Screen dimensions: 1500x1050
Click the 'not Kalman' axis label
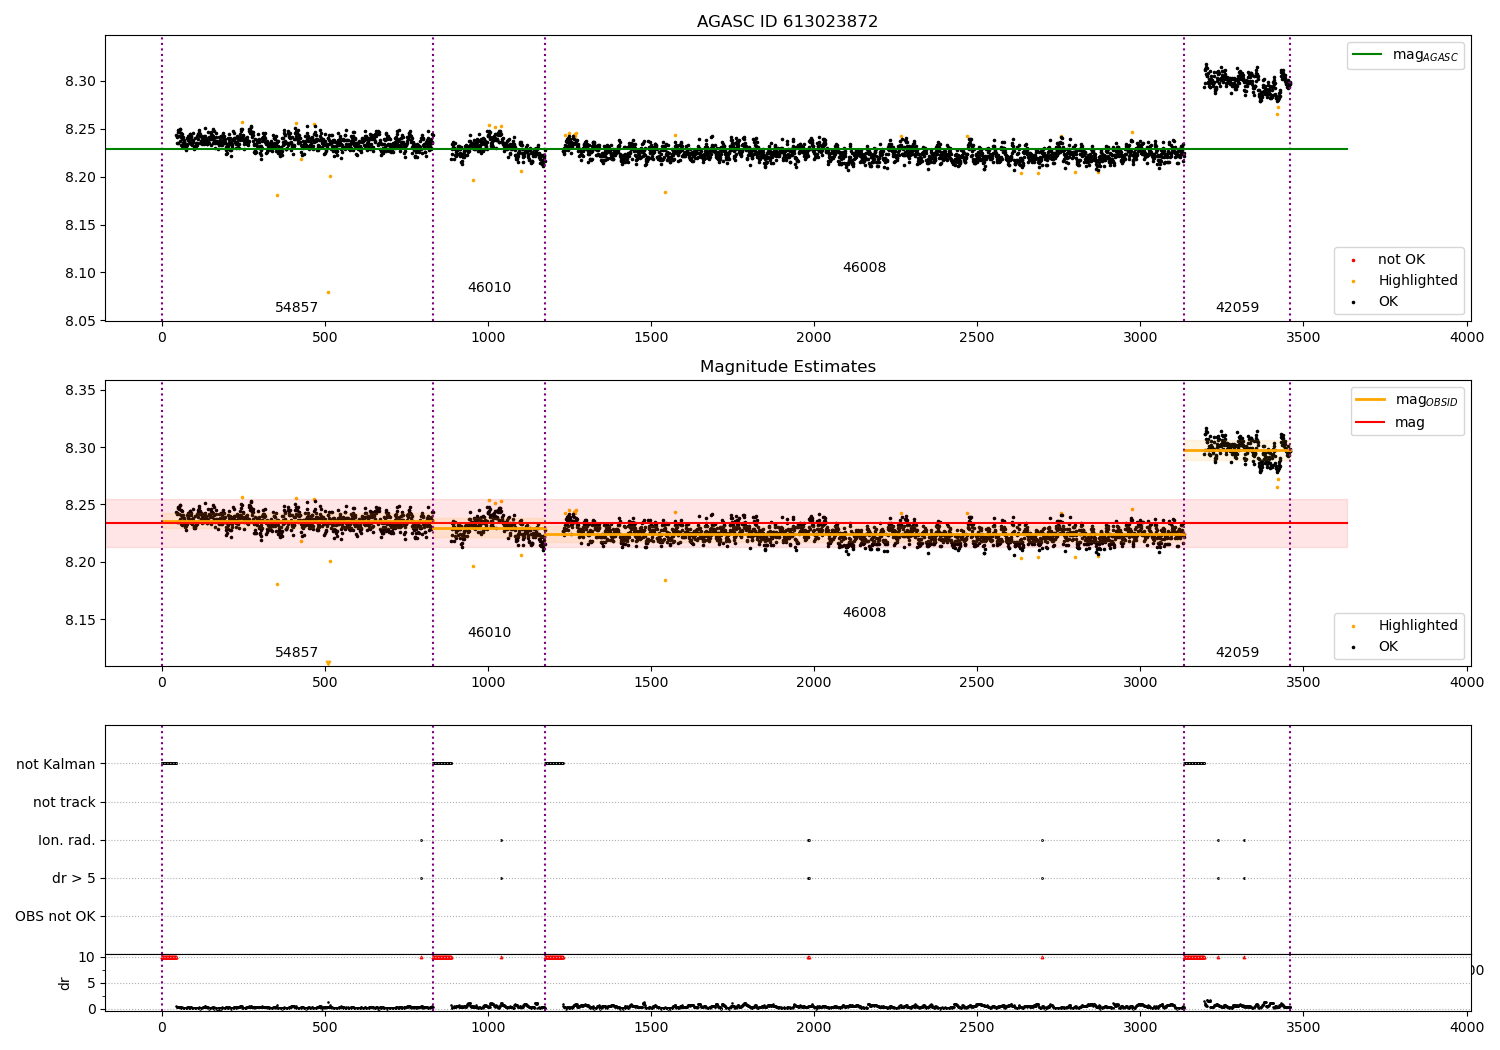[56, 765]
